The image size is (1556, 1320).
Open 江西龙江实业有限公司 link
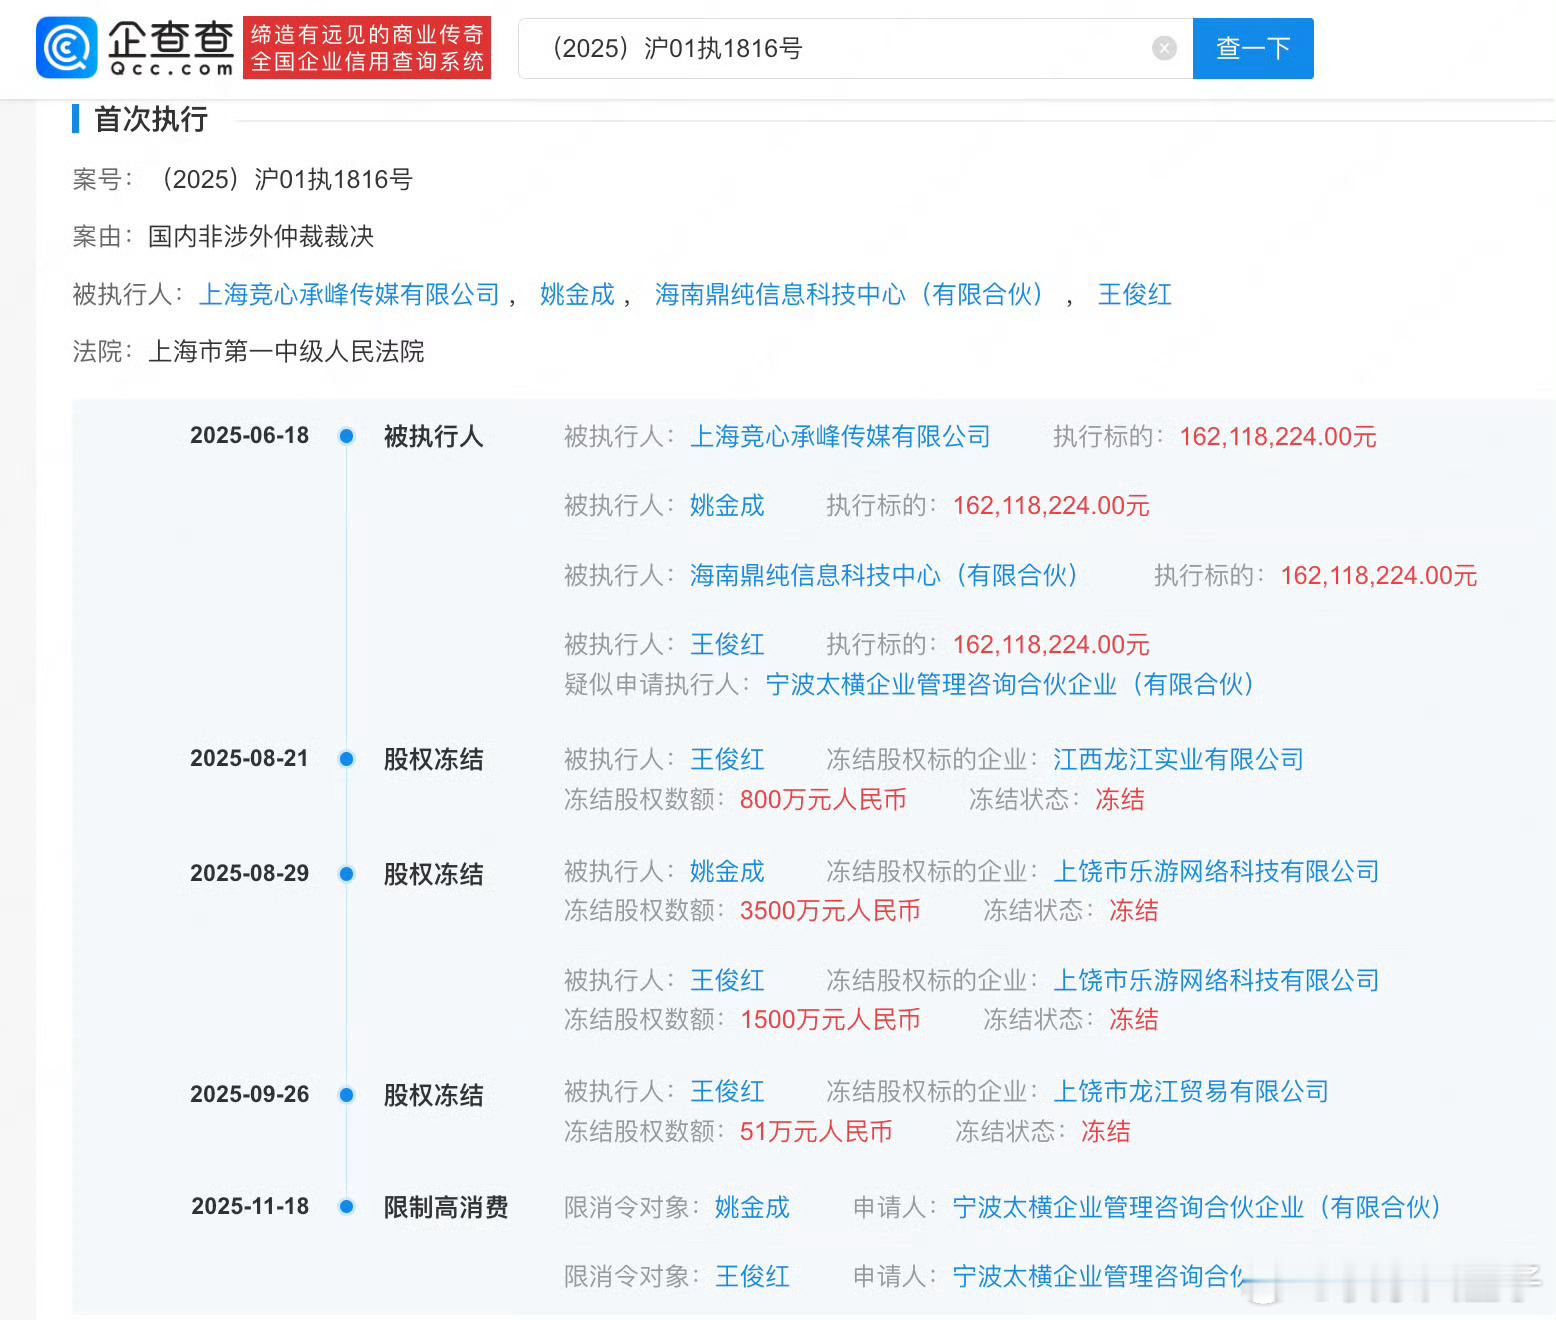tap(1178, 759)
